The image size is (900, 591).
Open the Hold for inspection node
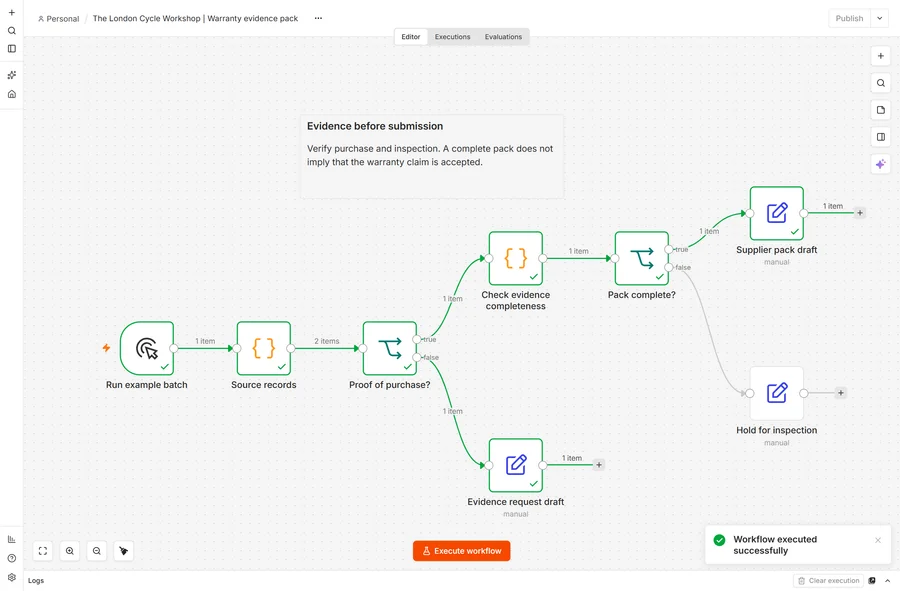coord(777,393)
